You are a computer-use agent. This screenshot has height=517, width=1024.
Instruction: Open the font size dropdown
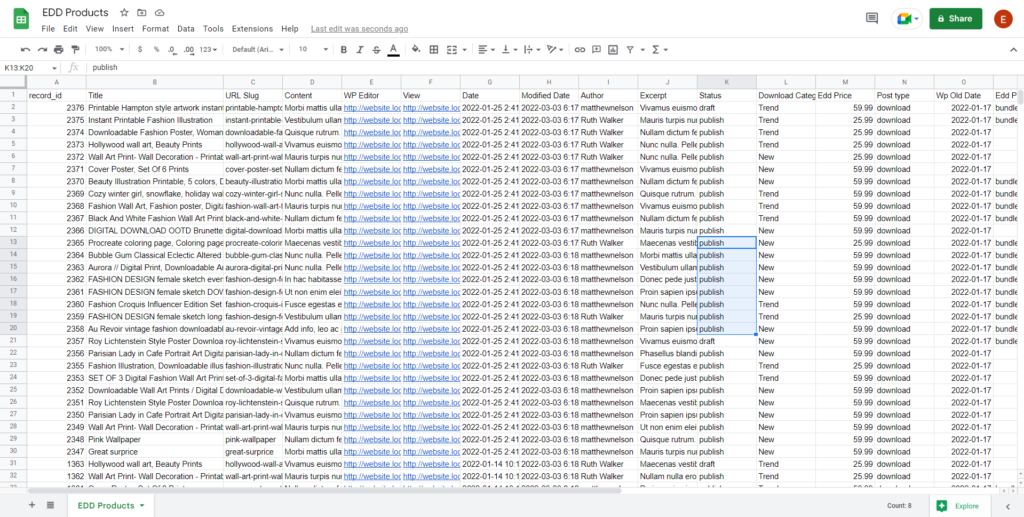[313, 50]
